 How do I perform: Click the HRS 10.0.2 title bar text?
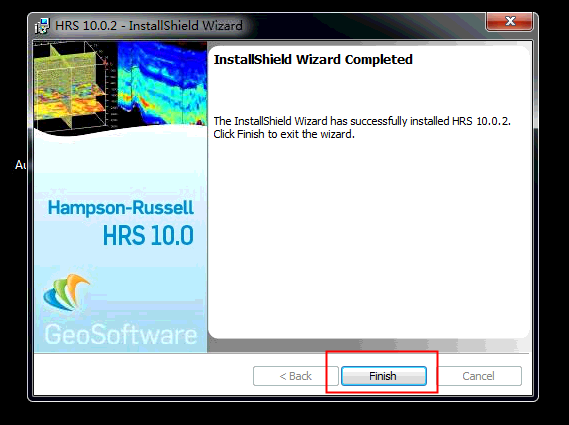[x=149, y=26]
